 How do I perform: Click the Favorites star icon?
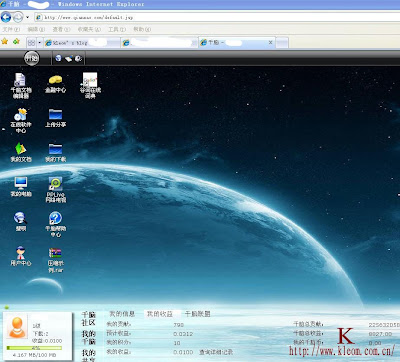click(x=5, y=42)
